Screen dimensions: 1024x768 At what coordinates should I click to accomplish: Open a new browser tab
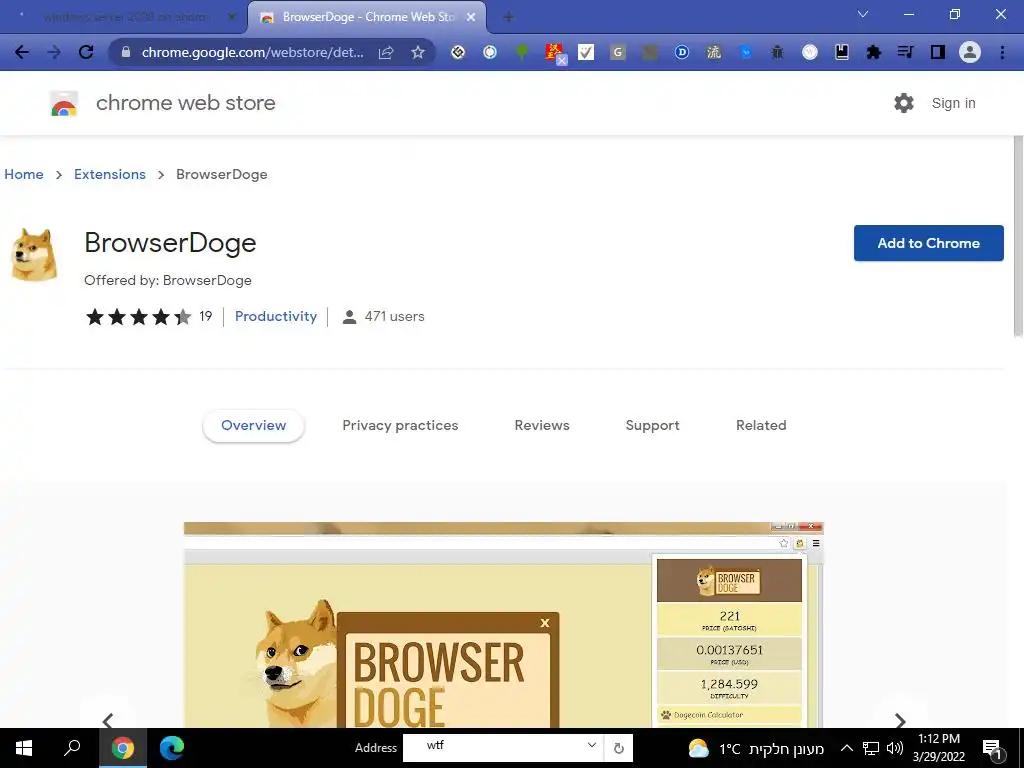point(508,18)
